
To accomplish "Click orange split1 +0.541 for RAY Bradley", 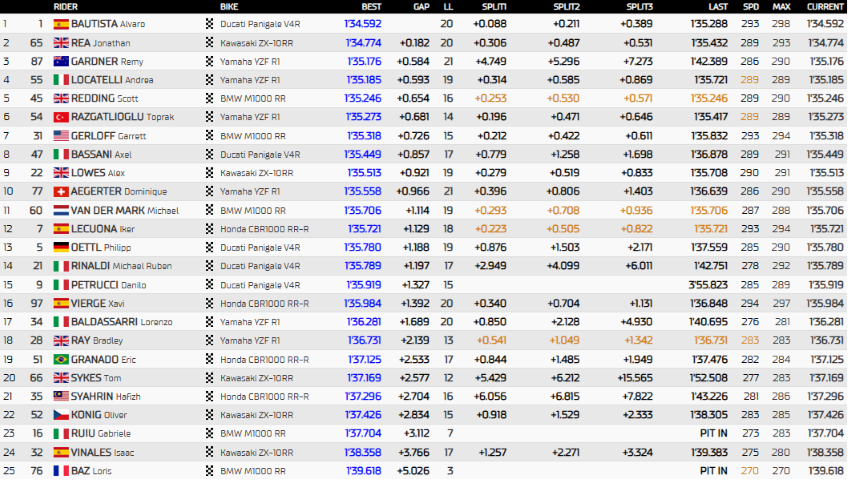I will pos(492,340).
